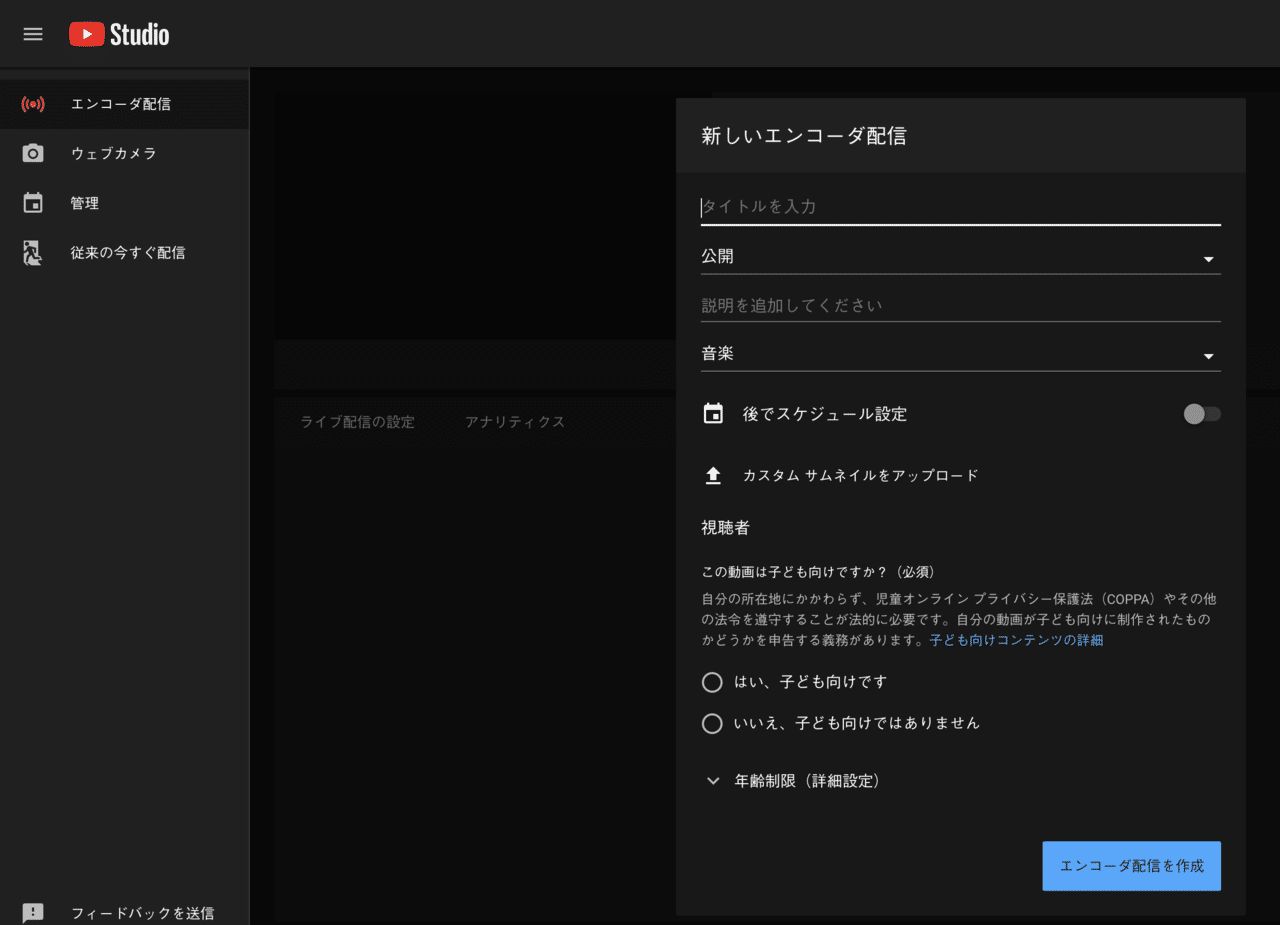Open the hamburger navigation menu
Image resolution: width=1280 pixels, height=925 pixels.
point(32,33)
